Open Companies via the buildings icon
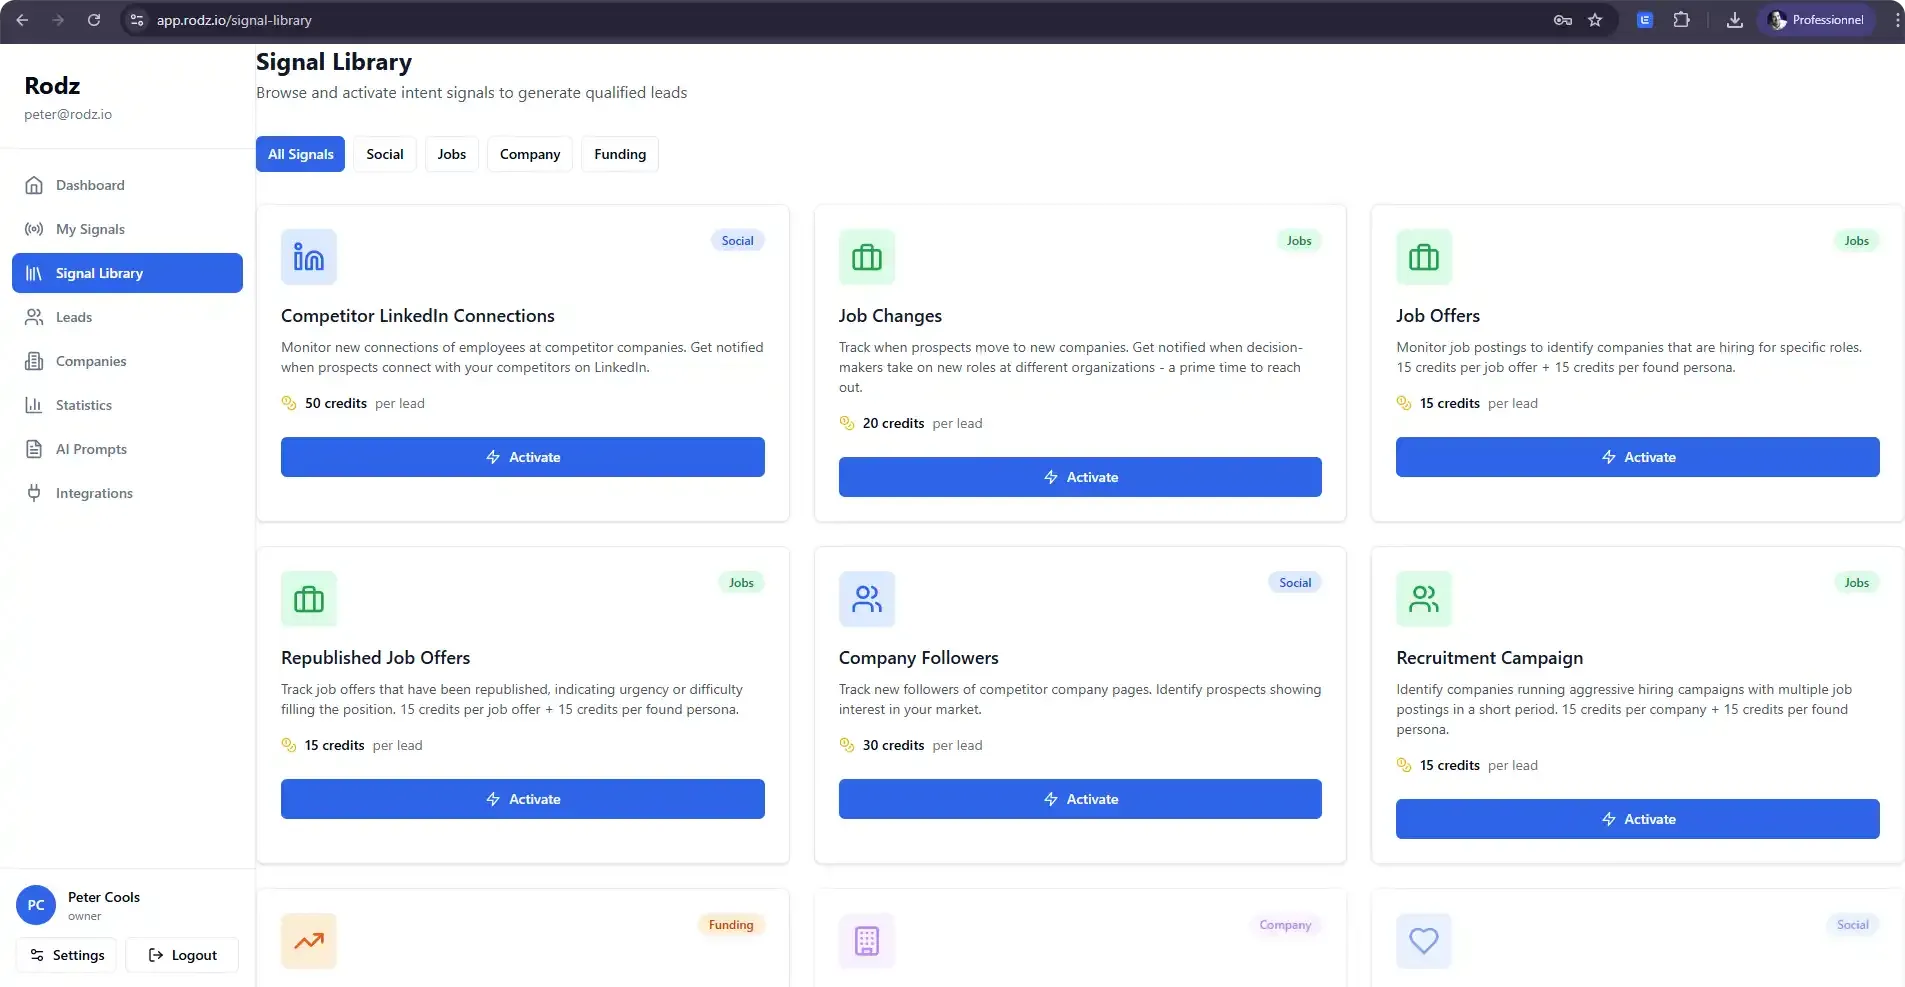1905x987 pixels. click(35, 361)
